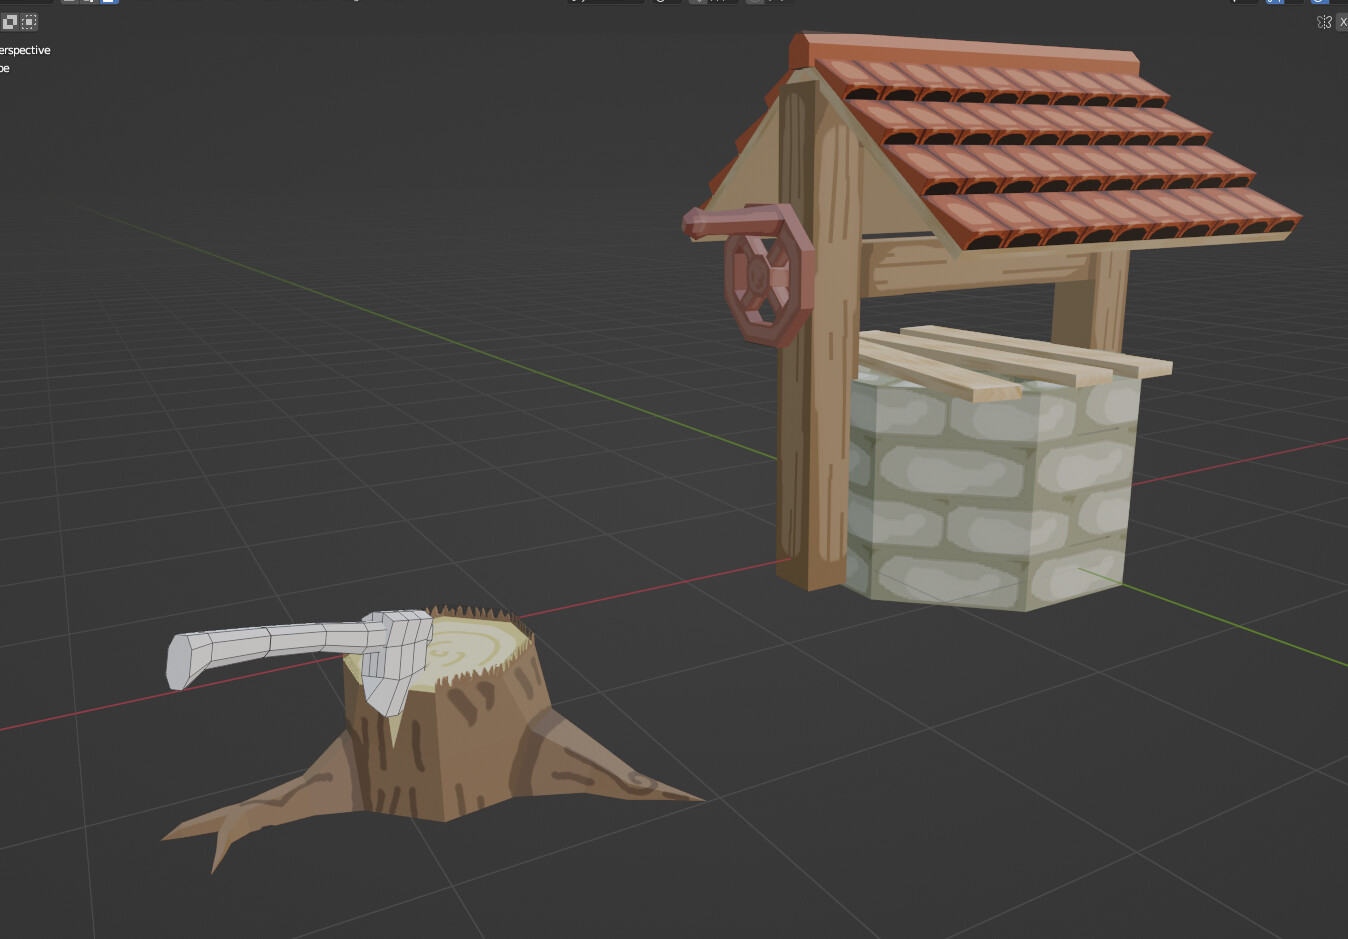
Task: Click the snapping magnet icon
Action: [x=696, y=3]
